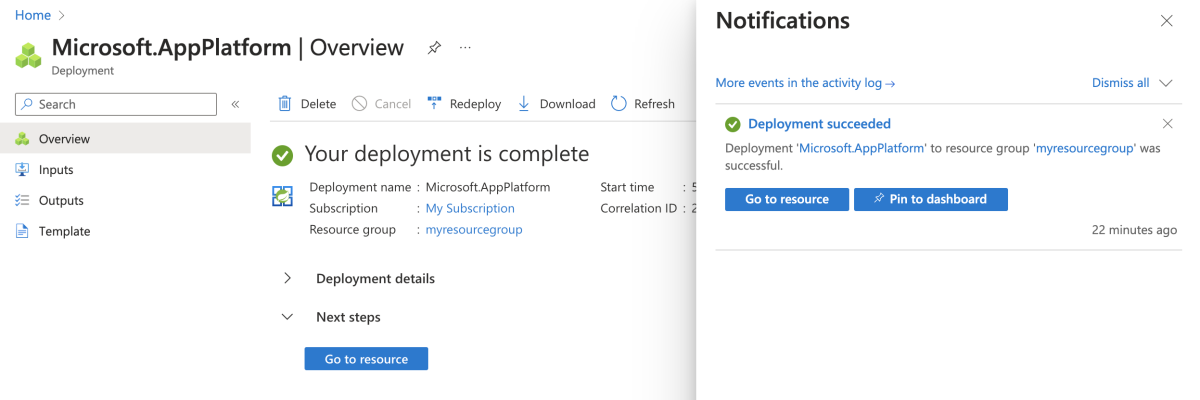Viewport: 1200px width, 400px height.
Task: Select Outputs in the left menu
Action: [x=61, y=200]
